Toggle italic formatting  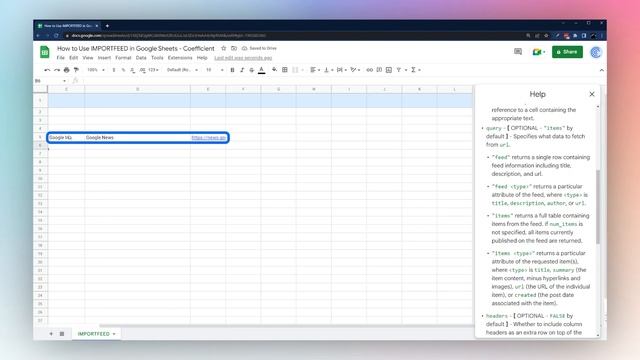click(x=242, y=70)
